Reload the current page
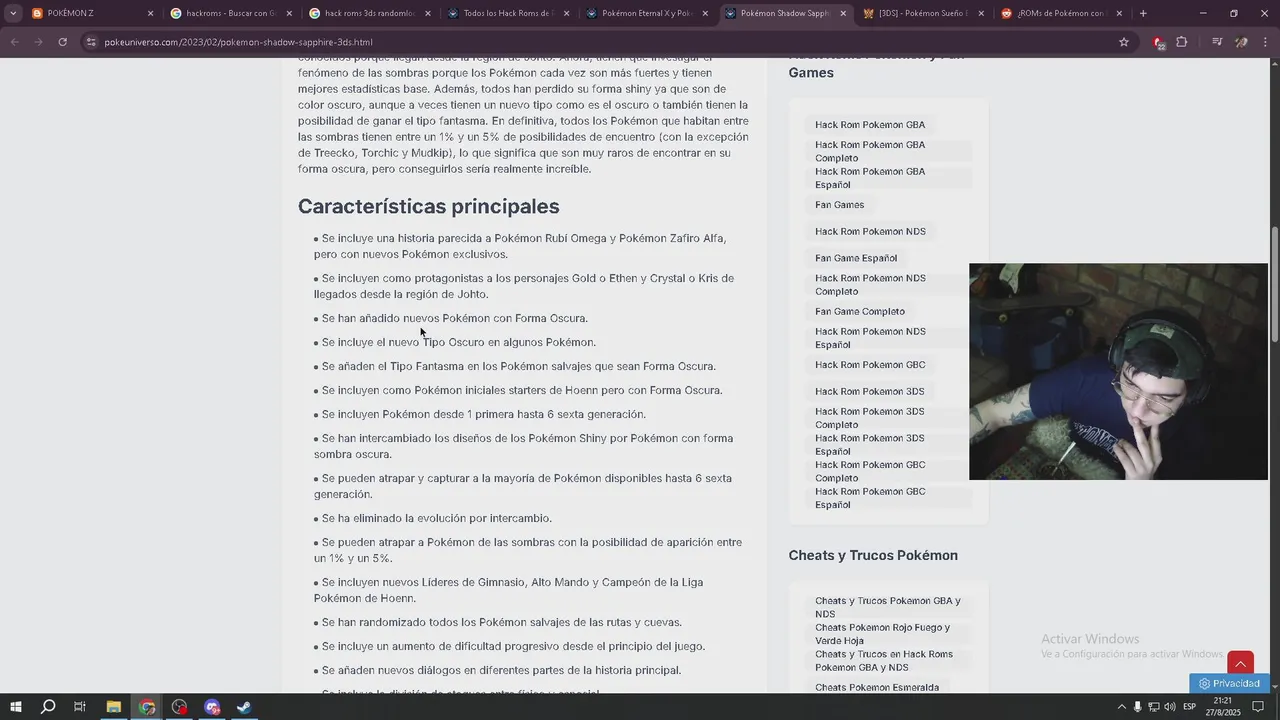Viewport: 1280px width, 720px height. tap(62, 42)
